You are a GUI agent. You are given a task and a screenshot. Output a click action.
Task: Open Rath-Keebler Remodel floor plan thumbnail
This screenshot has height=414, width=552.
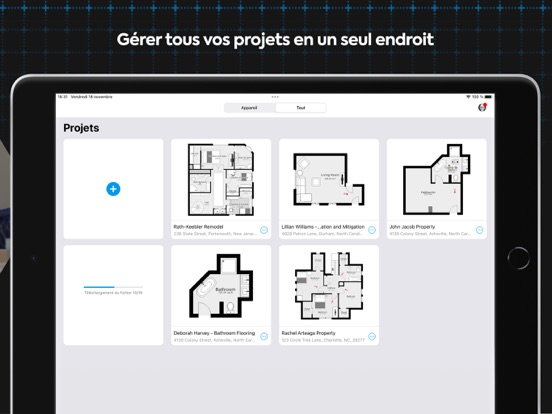[221, 180]
